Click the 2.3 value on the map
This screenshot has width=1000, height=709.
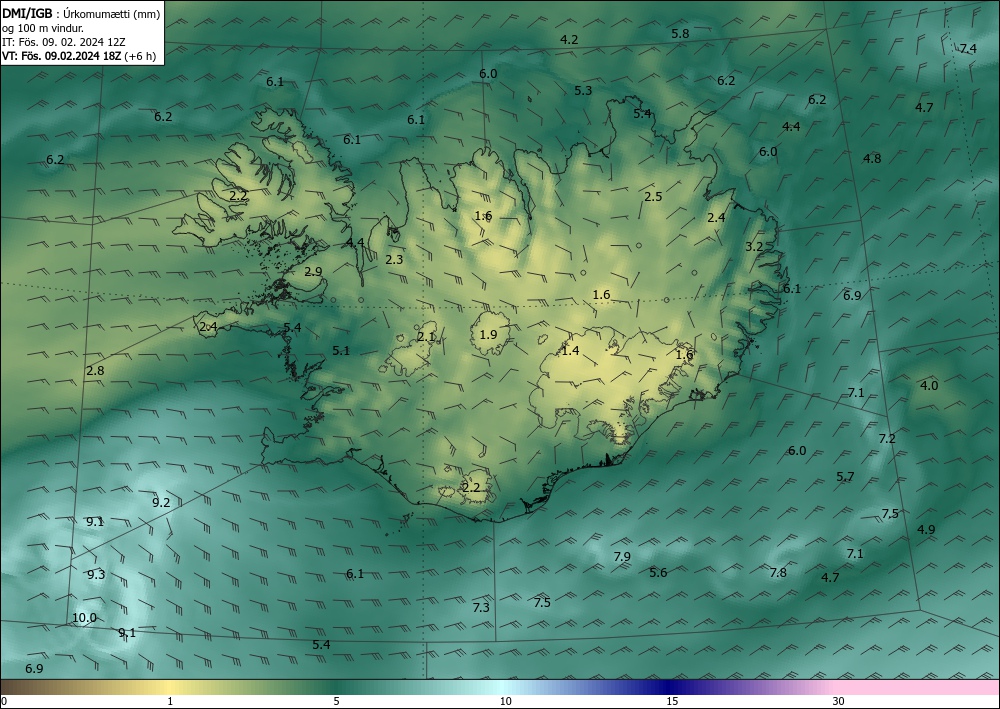point(394,259)
